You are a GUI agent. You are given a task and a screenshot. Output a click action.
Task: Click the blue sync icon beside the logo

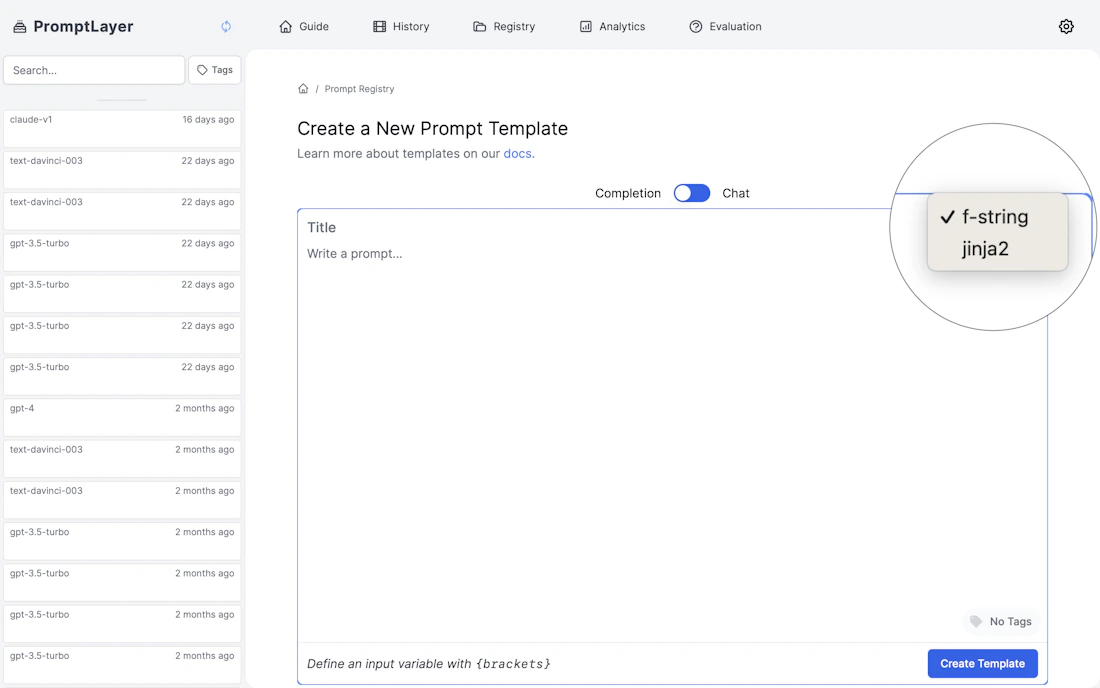pyautogui.click(x=226, y=27)
